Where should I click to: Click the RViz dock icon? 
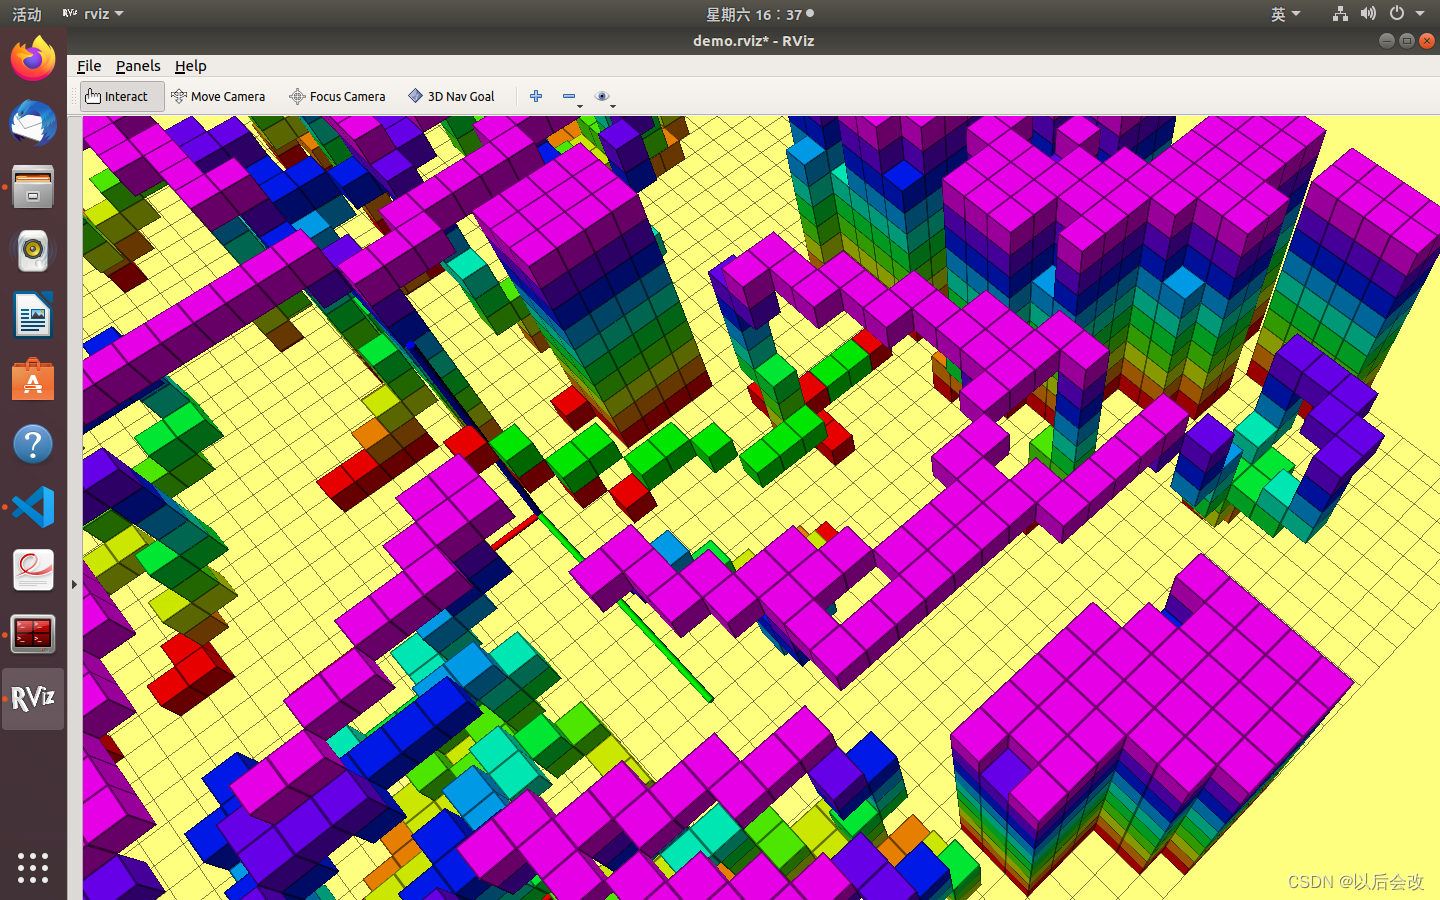(33, 698)
